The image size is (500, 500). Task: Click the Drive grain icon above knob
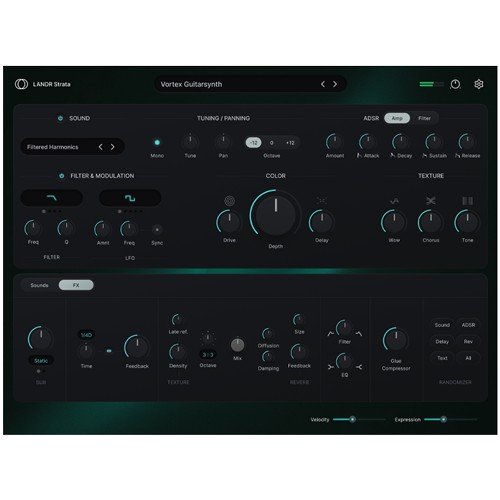(x=229, y=201)
